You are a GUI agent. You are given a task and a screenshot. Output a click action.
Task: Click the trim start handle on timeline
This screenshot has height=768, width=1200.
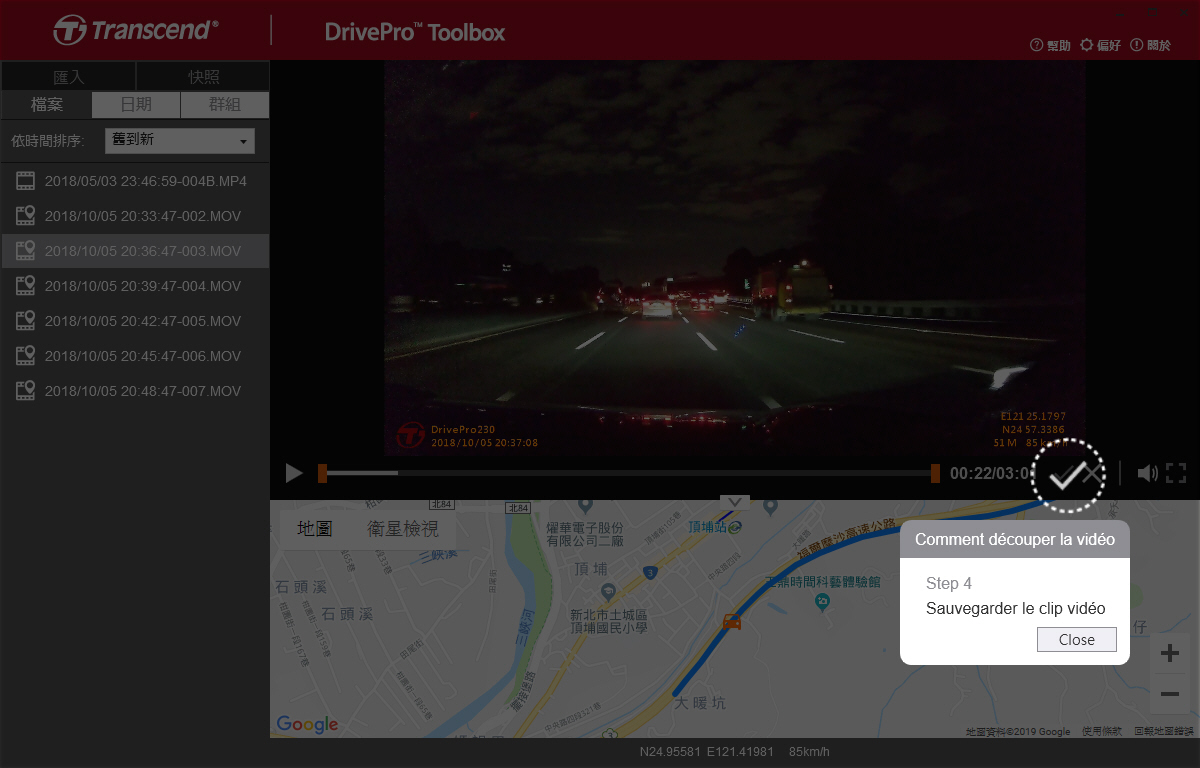click(x=322, y=473)
